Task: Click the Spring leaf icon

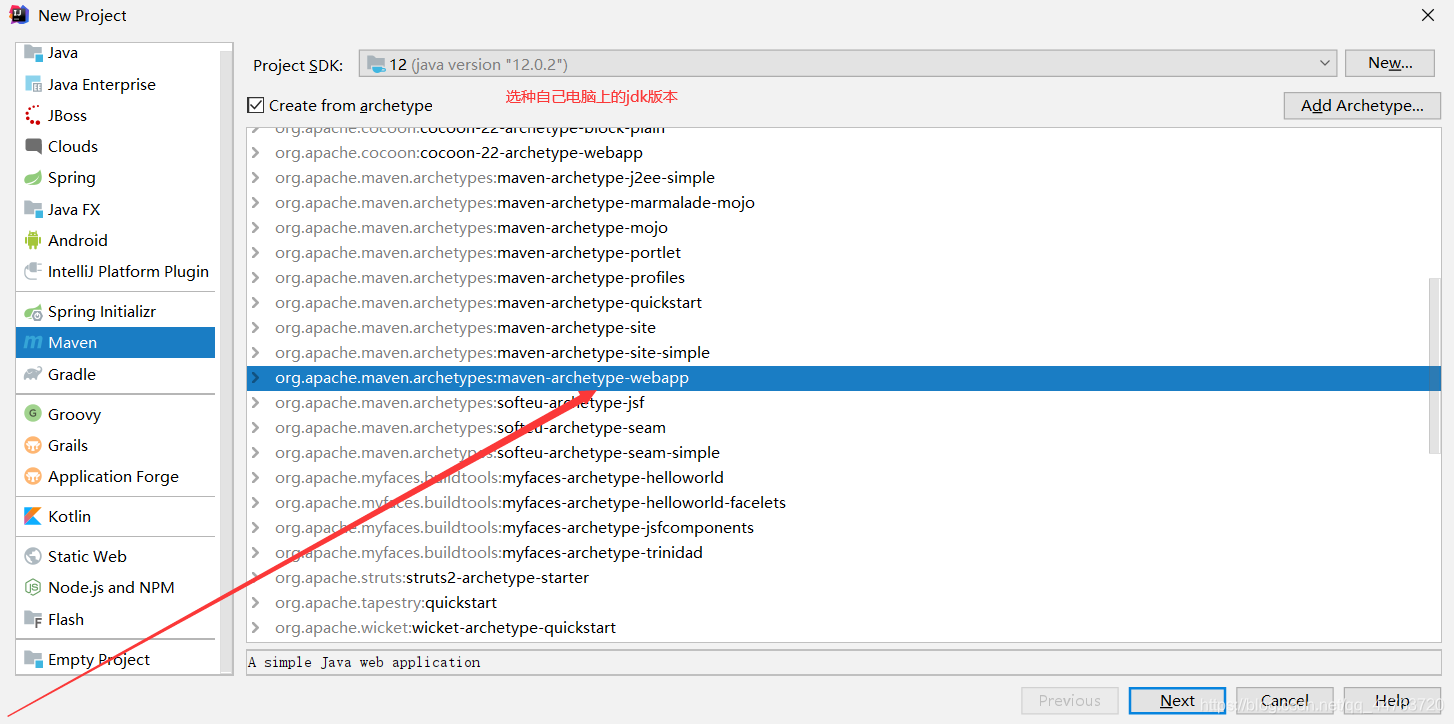Action: pos(33,178)
